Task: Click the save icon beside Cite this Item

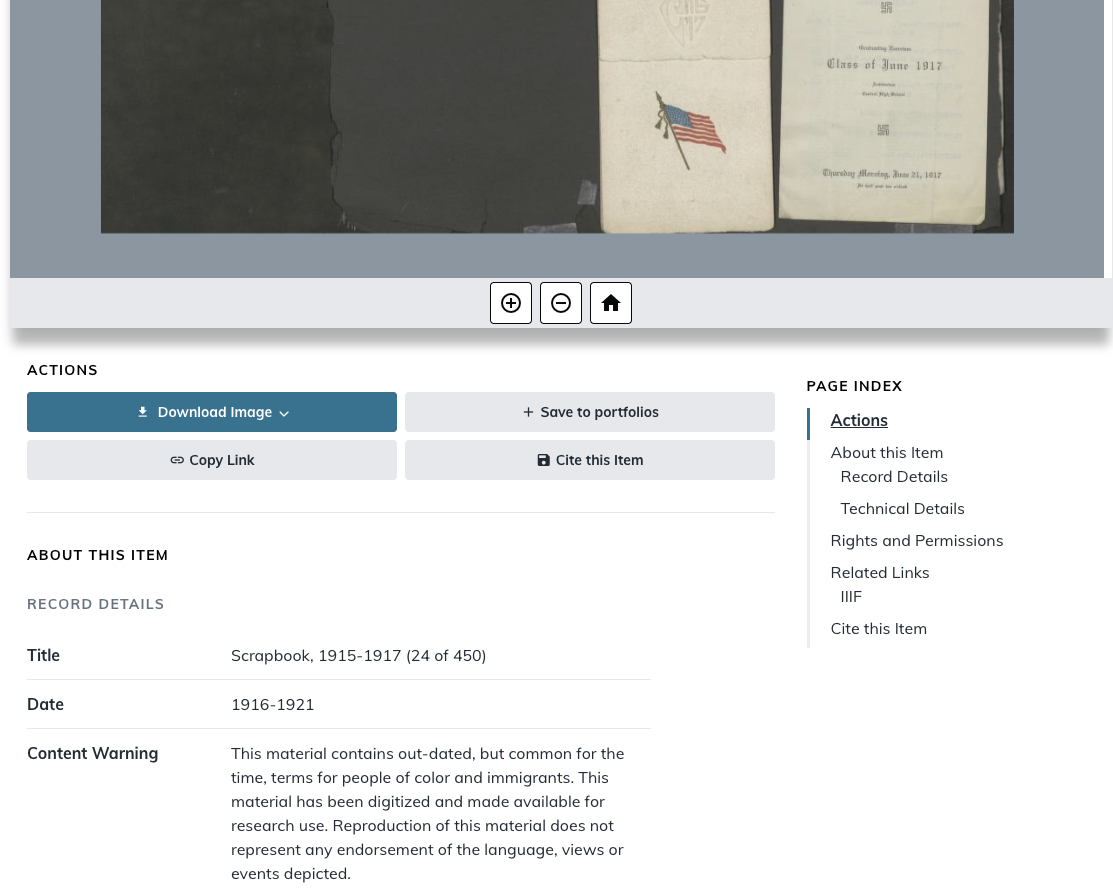Action: (x=543, y=460)
